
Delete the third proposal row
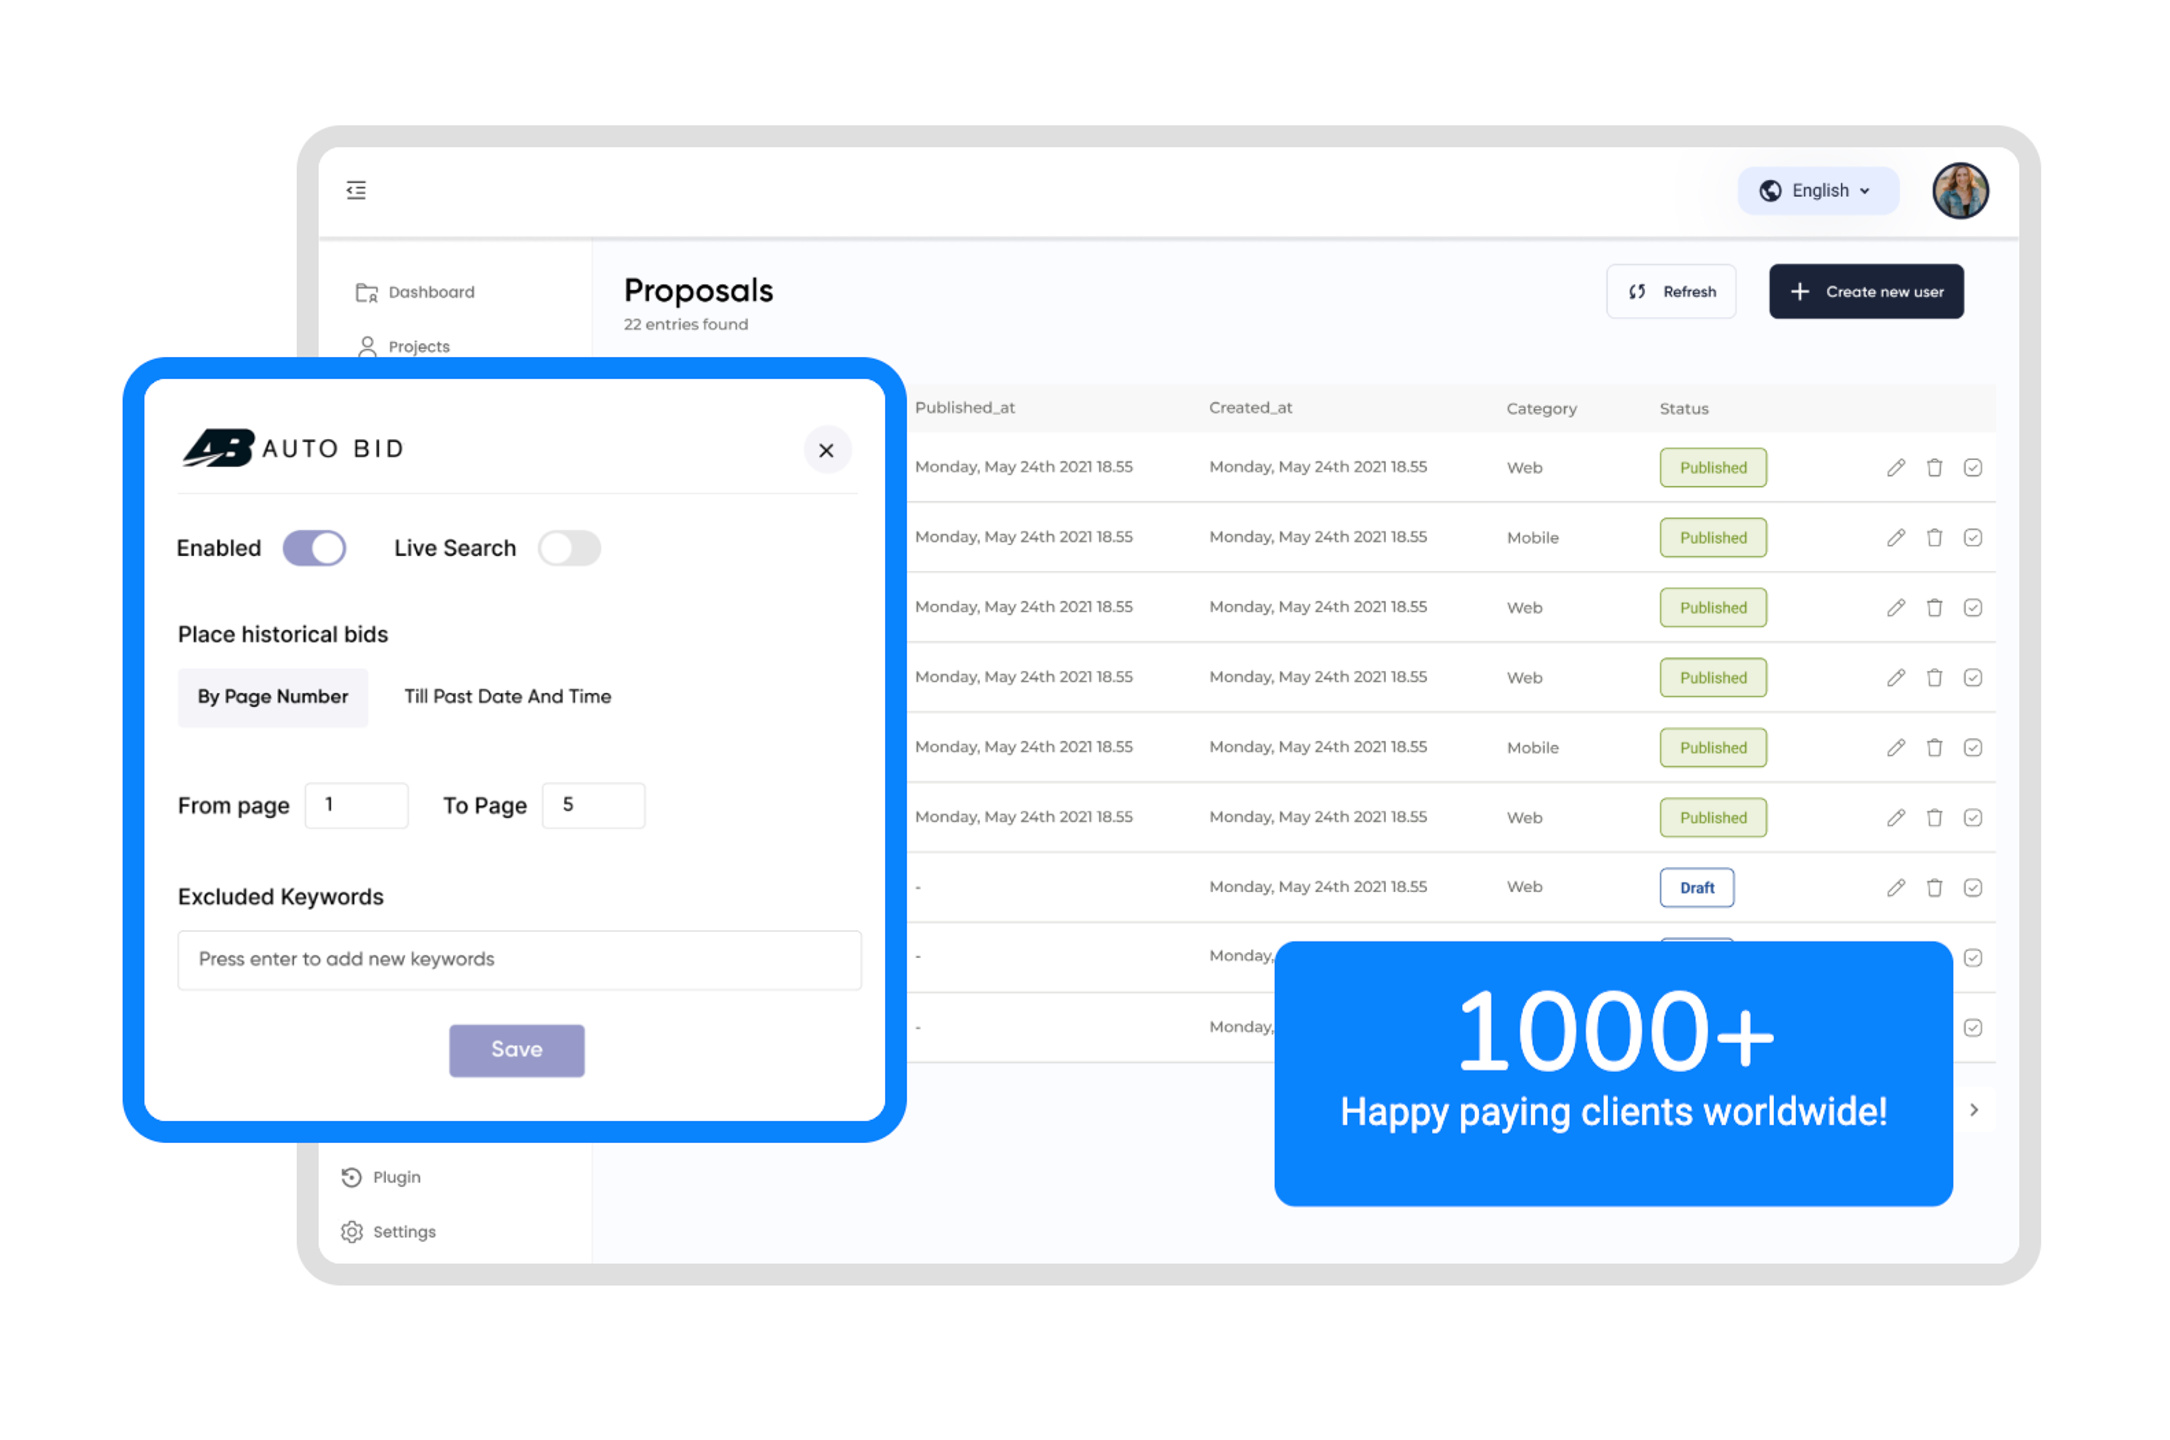point(1934,608)
